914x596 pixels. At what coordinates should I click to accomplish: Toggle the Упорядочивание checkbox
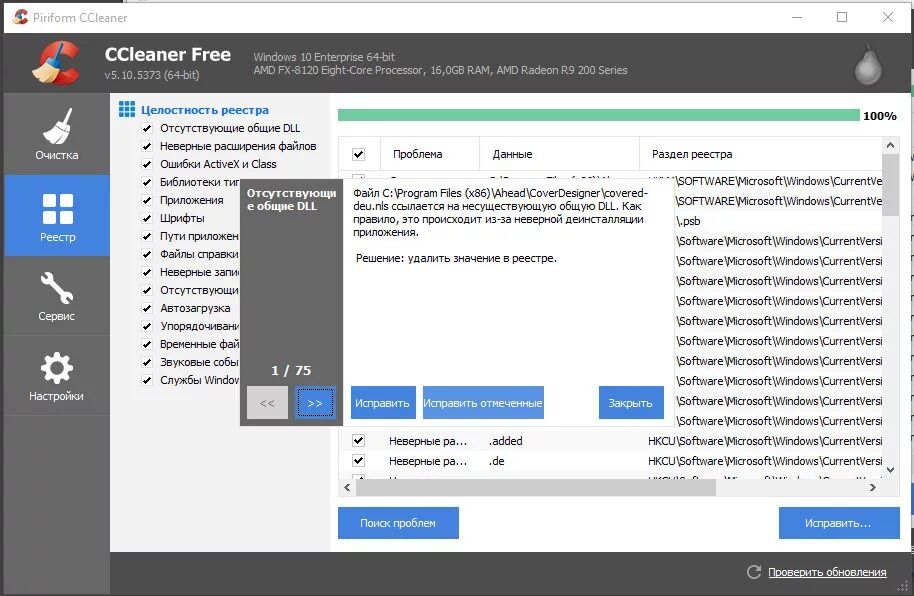pyautogui.click(x=147, y=326)
